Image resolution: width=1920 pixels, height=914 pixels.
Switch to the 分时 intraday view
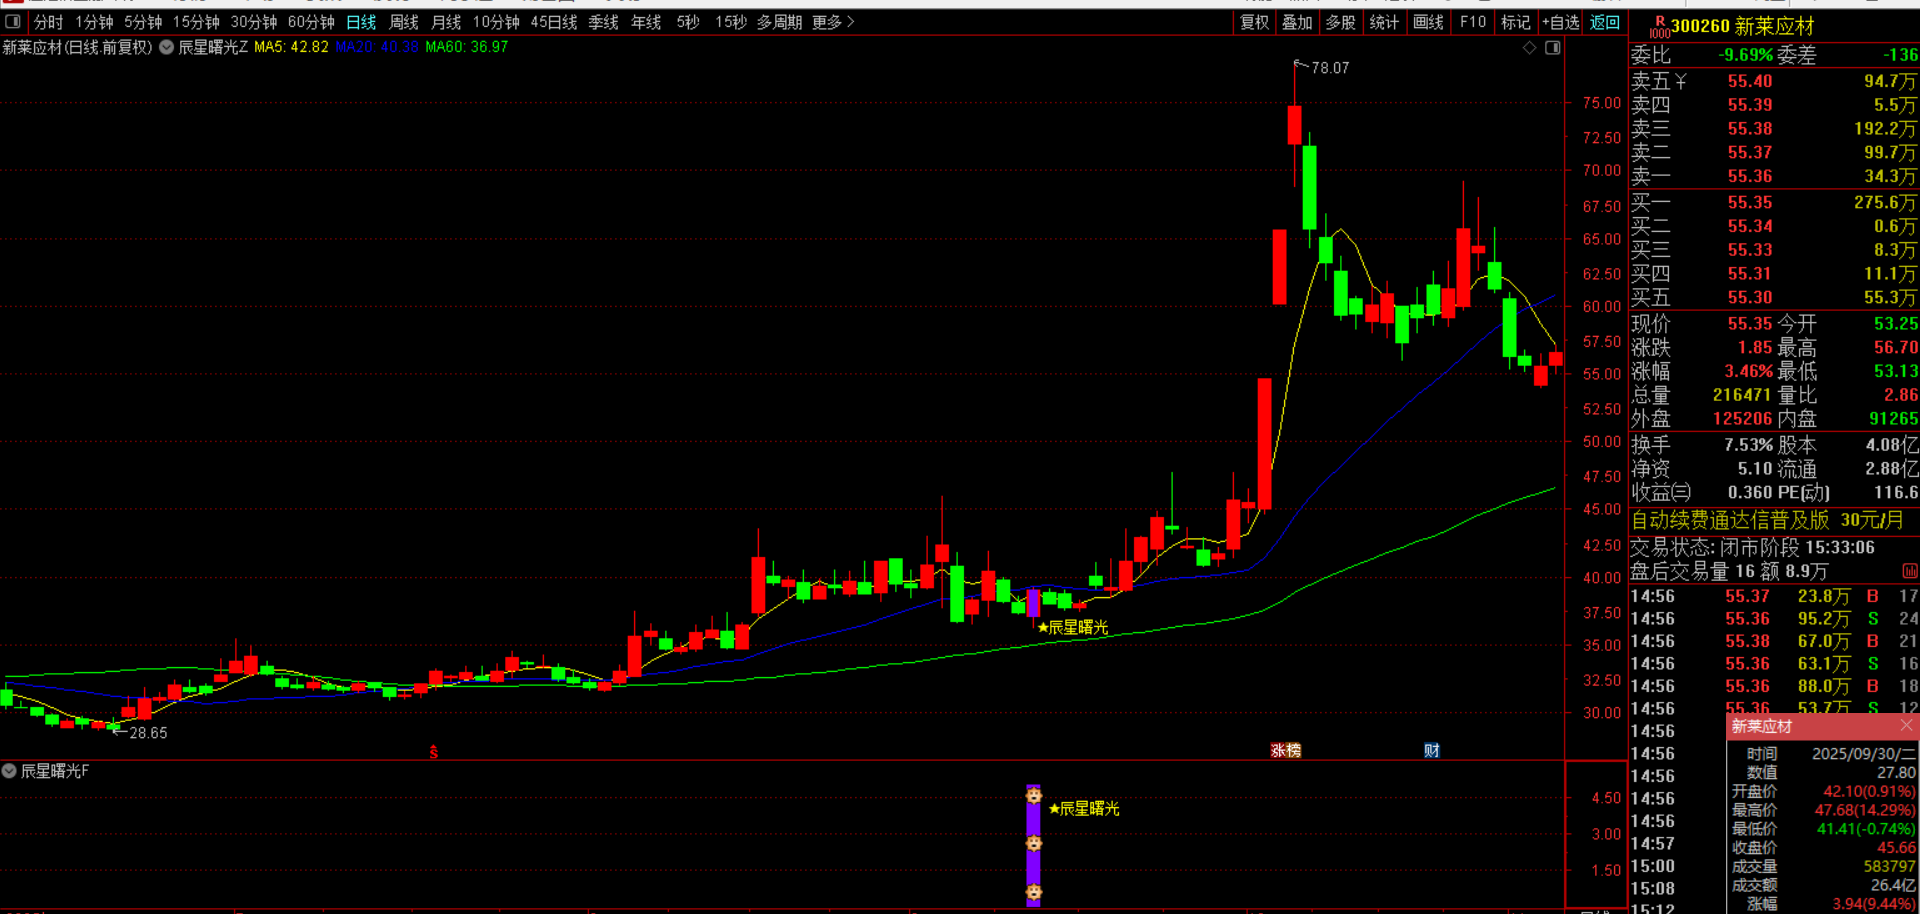[48, 22]
